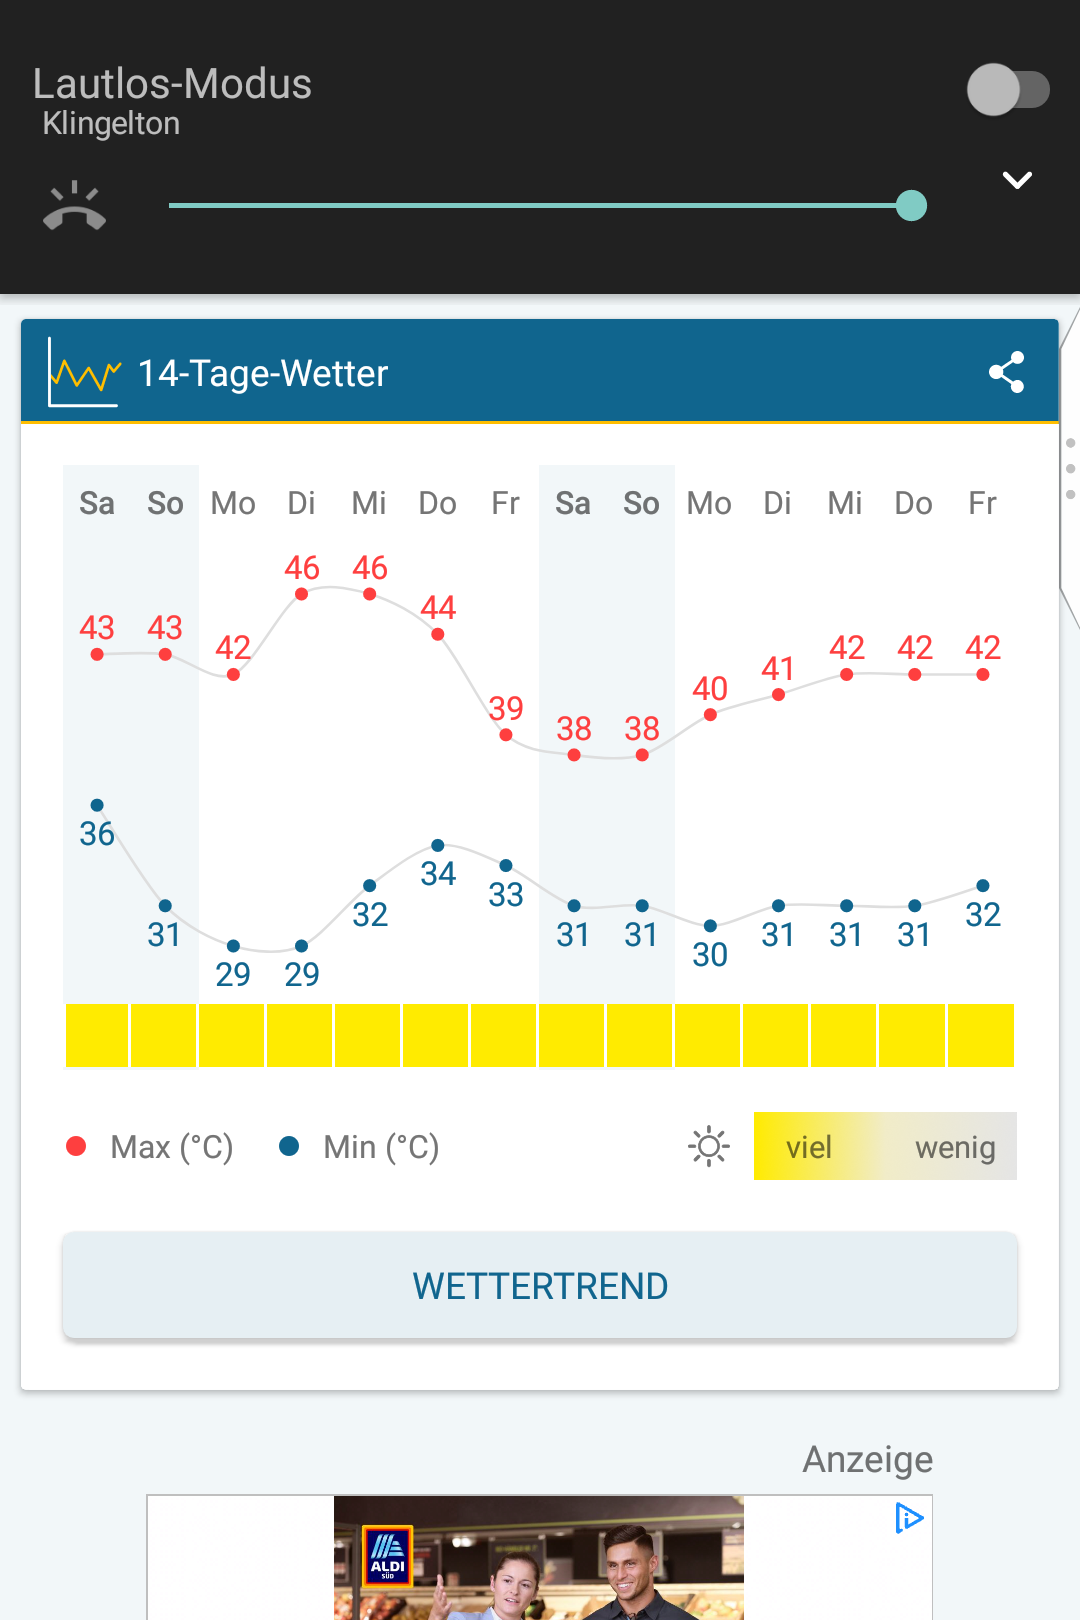This screenshot has width=1080, height=1620.
Task: Tap the sun icon in the legend
Action: pos(709,1146)
